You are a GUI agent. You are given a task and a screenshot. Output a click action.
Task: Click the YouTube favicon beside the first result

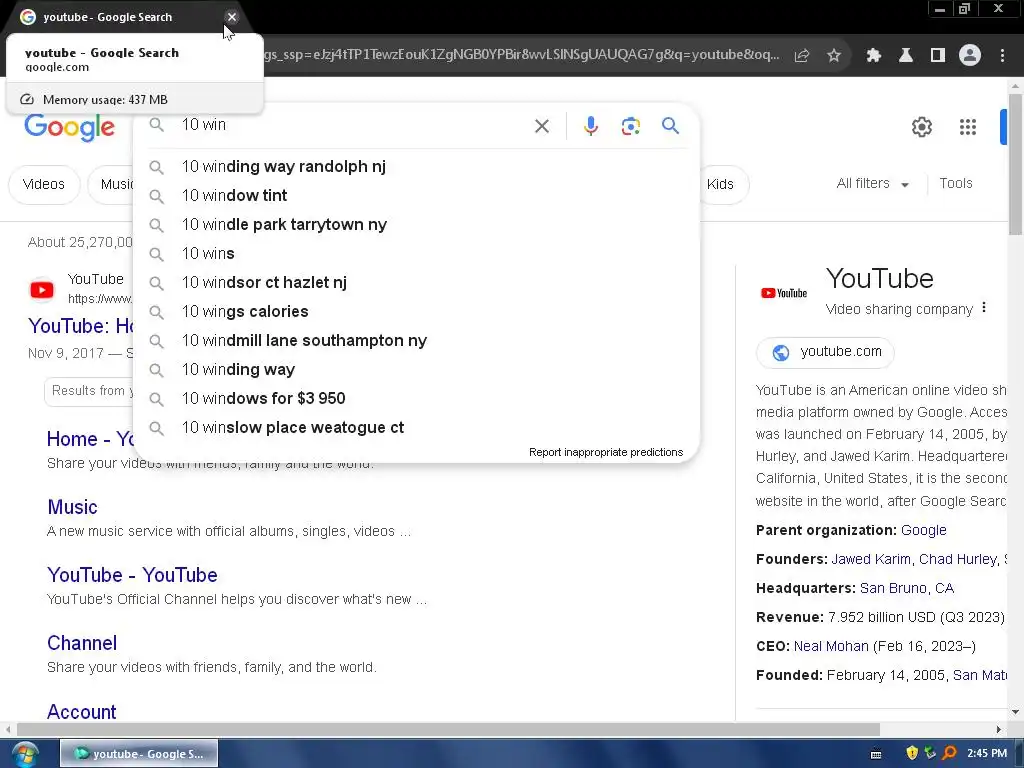[42, 289]
